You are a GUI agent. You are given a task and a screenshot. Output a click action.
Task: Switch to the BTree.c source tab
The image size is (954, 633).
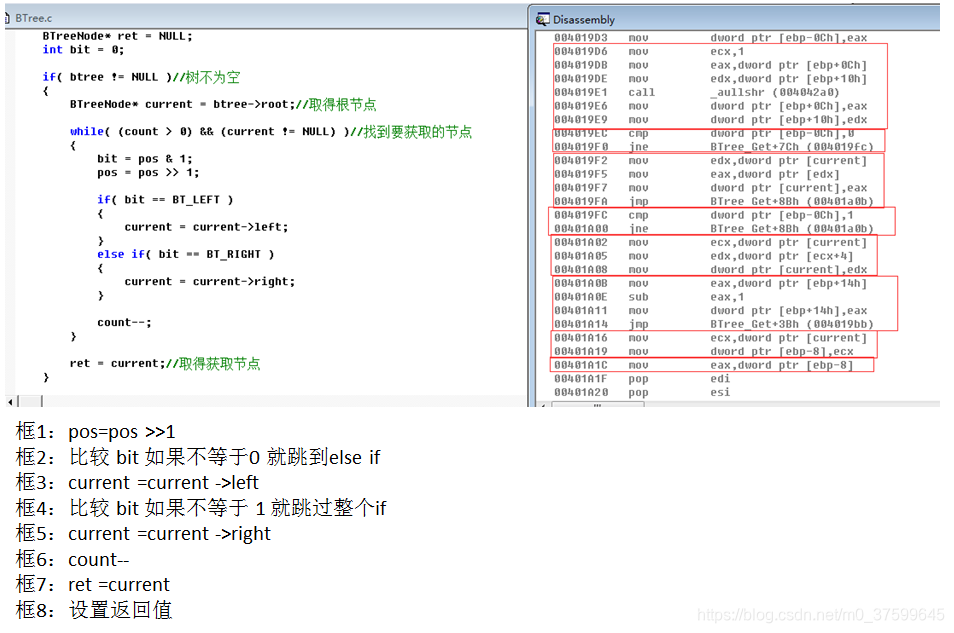coord(33,18)
